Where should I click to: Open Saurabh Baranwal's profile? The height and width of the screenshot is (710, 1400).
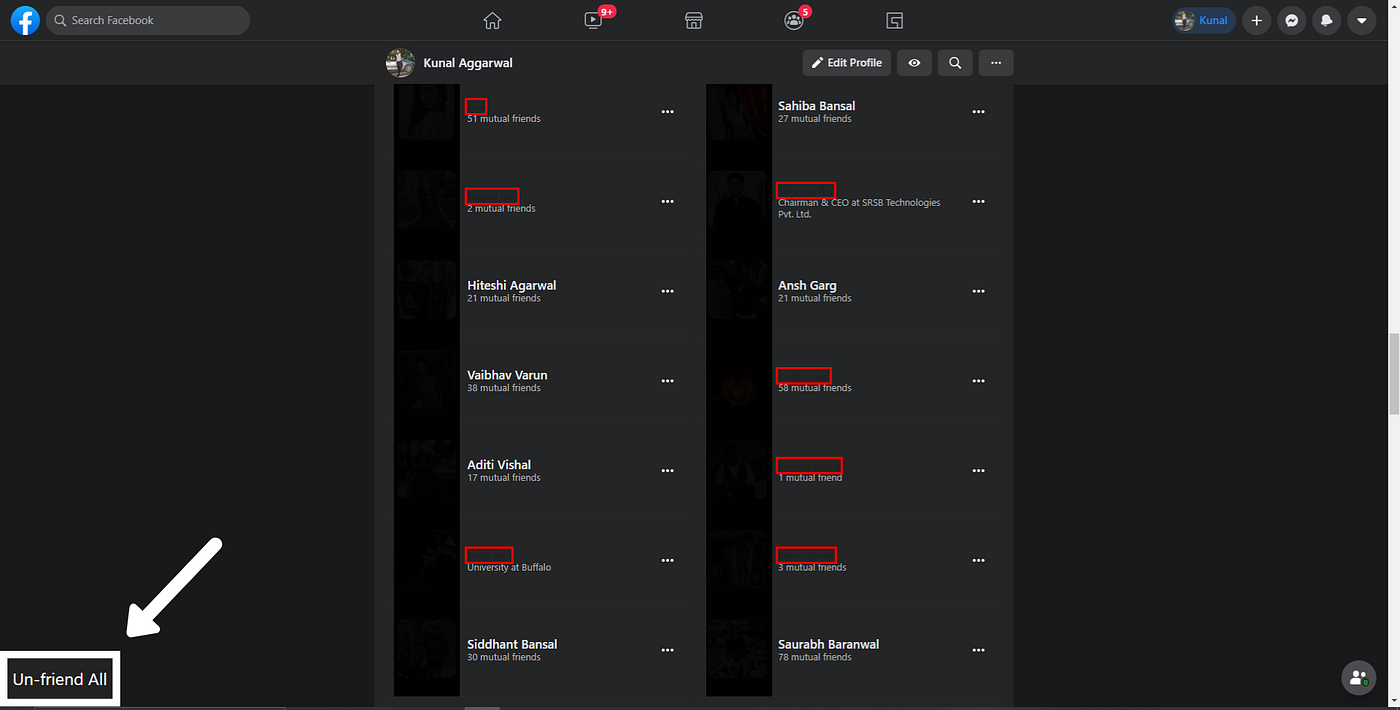point(828,644)
